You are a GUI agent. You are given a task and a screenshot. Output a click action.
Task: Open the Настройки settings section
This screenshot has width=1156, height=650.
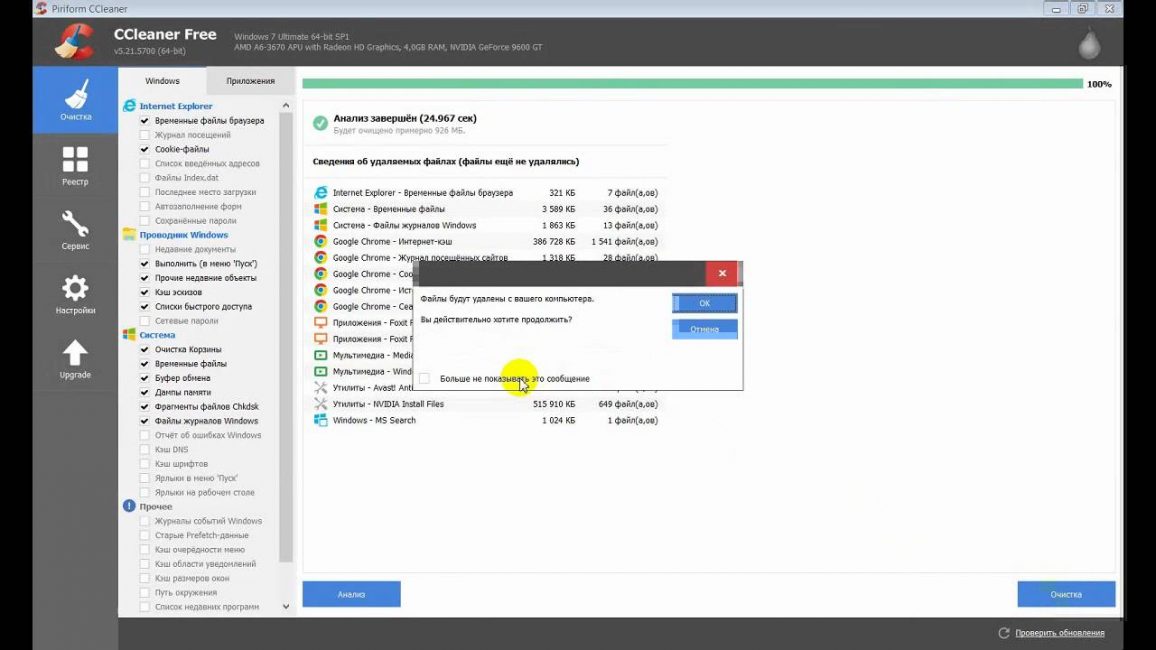[x=75, y=294]
